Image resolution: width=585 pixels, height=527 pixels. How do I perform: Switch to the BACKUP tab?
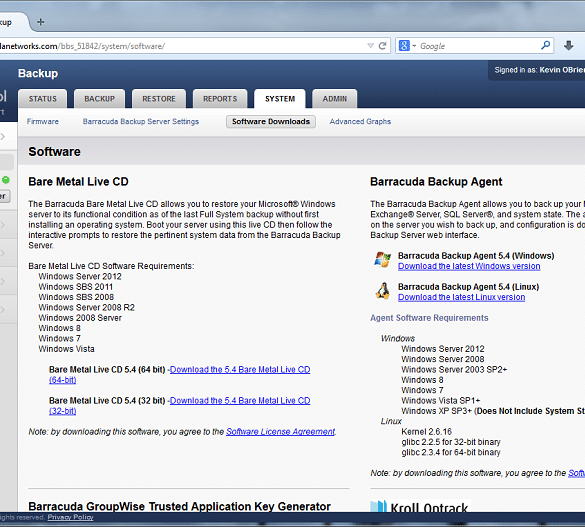[x=100, y=99]
